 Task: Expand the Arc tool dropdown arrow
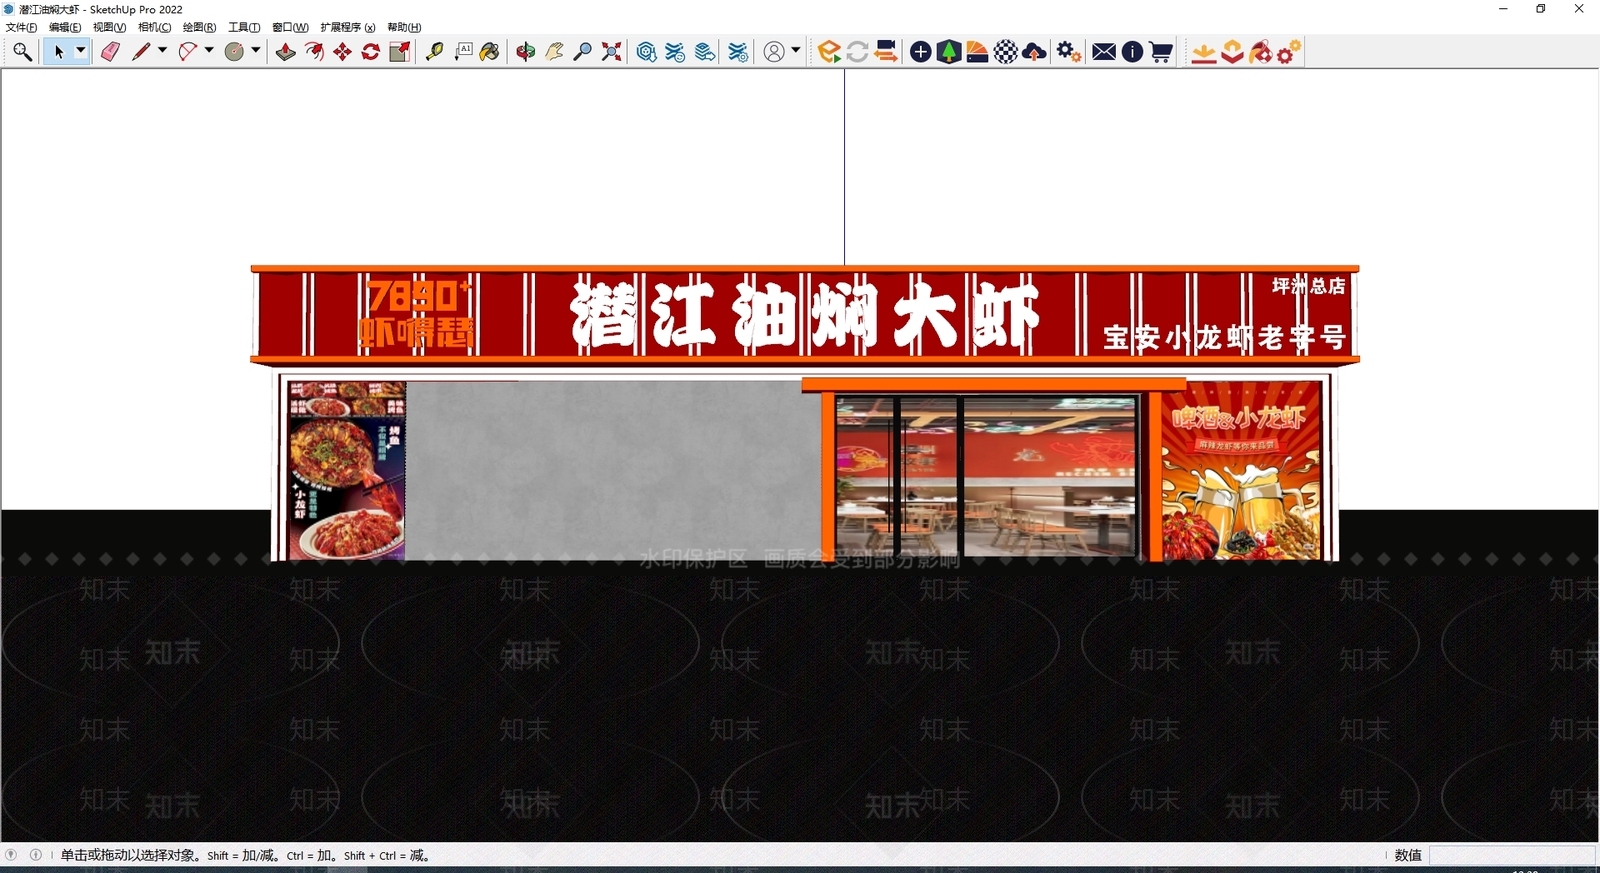click(209, 52)
